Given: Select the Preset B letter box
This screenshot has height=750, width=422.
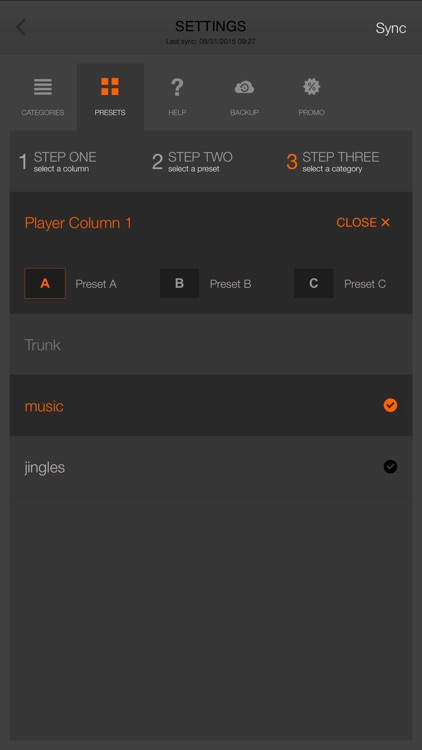Looking at the screenshot, I should 179,283.
